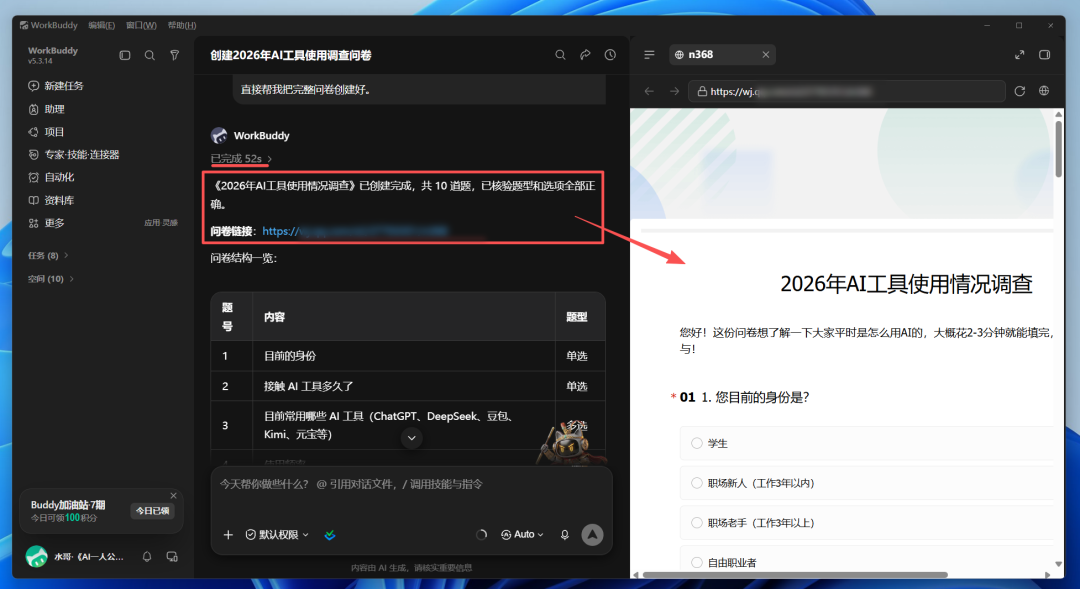The image size is (1080, 589).
Task: Go back in the embedded browser
Action: coord(650,91)
